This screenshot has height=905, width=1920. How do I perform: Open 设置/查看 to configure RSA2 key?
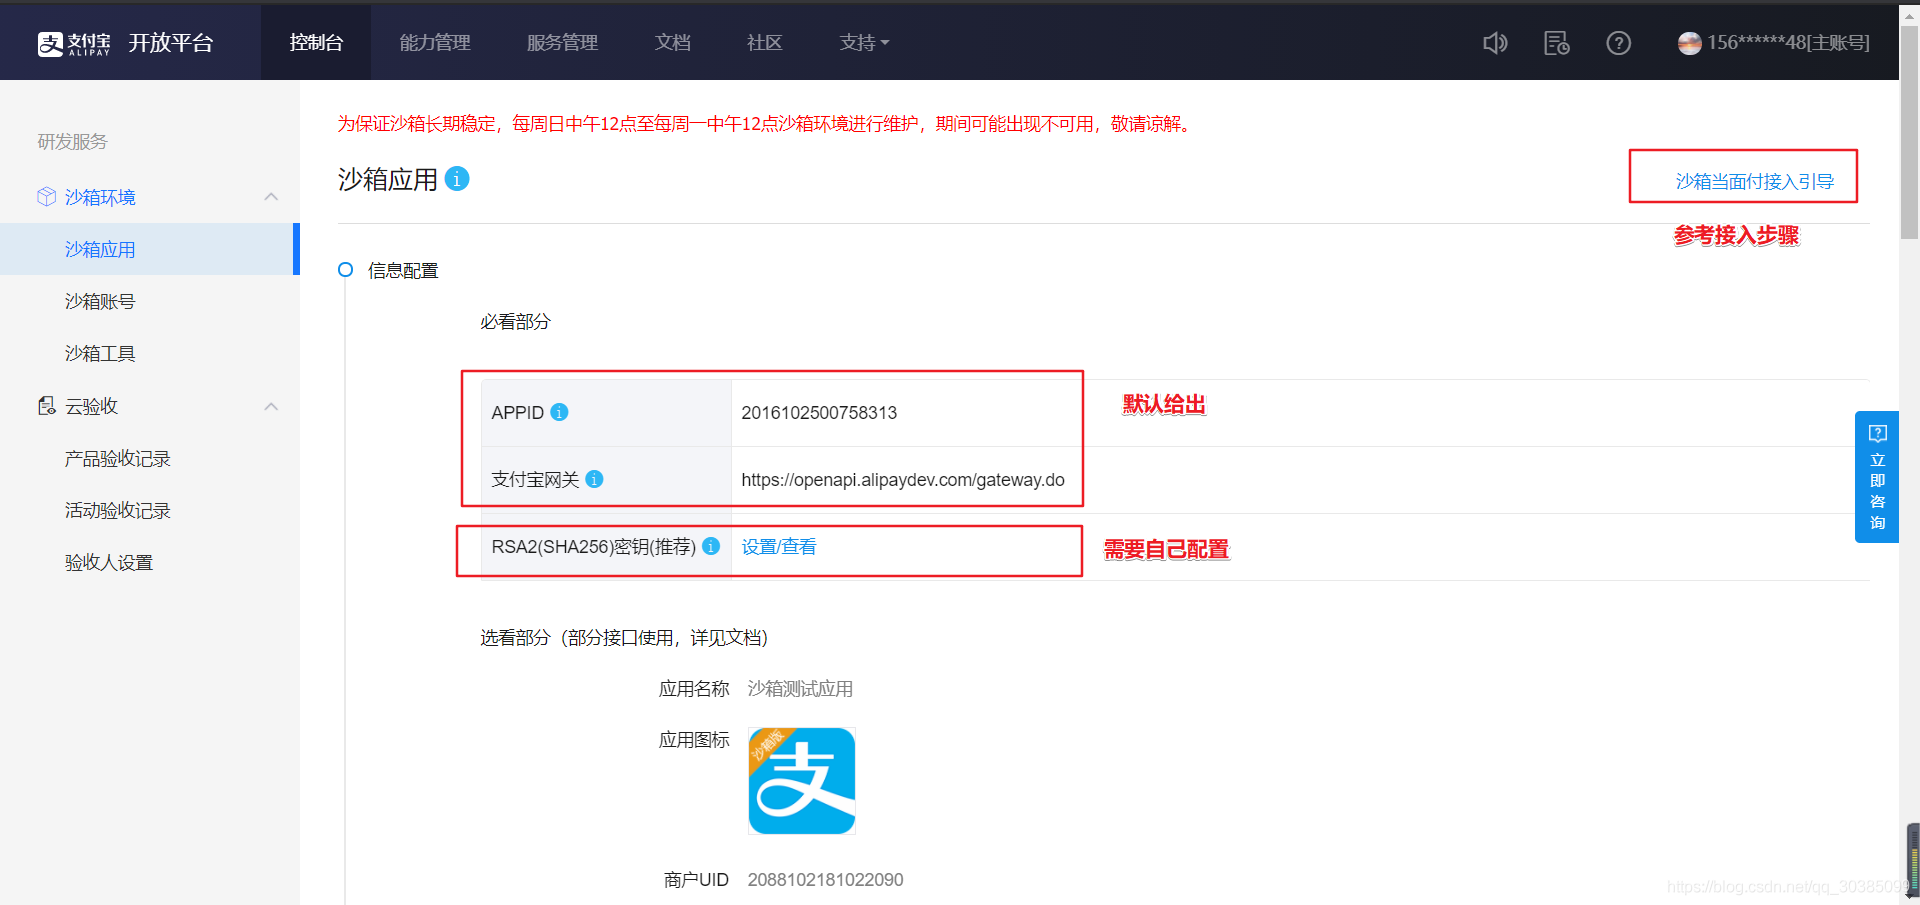pyautogui.click(x=778, y=546)
